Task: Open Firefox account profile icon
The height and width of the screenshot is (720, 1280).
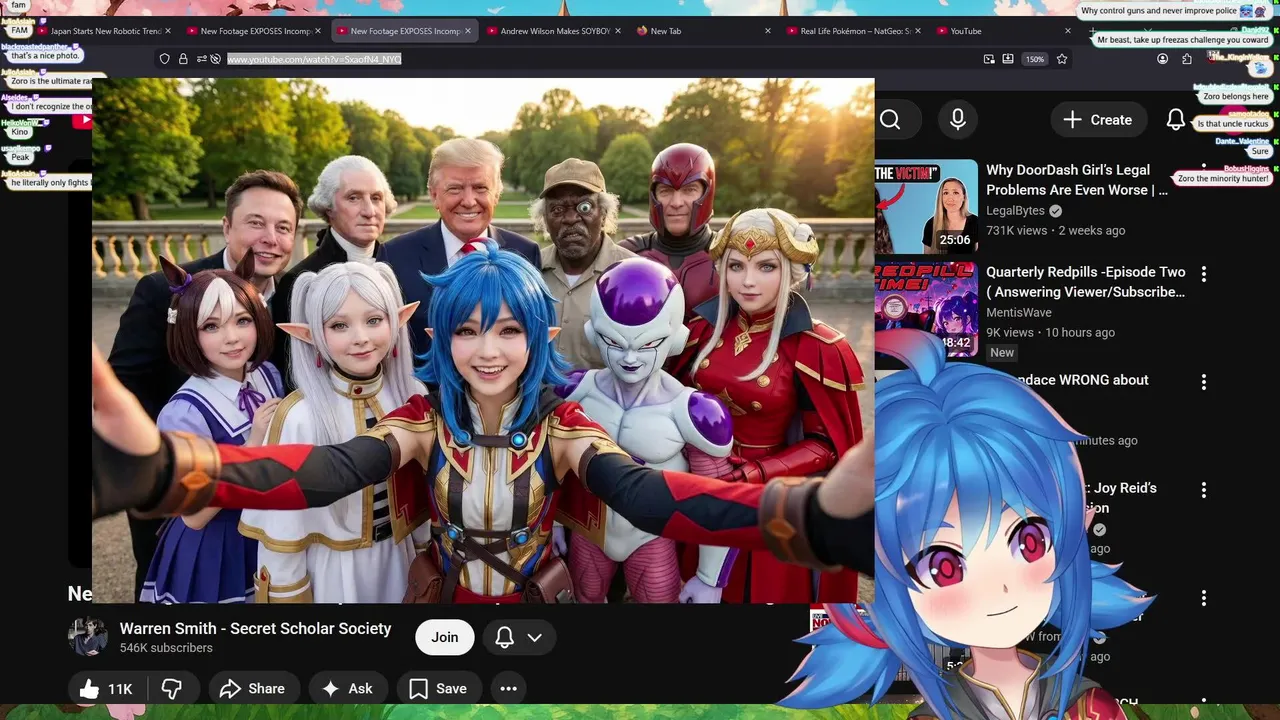Action: (x=1162, y=59)
